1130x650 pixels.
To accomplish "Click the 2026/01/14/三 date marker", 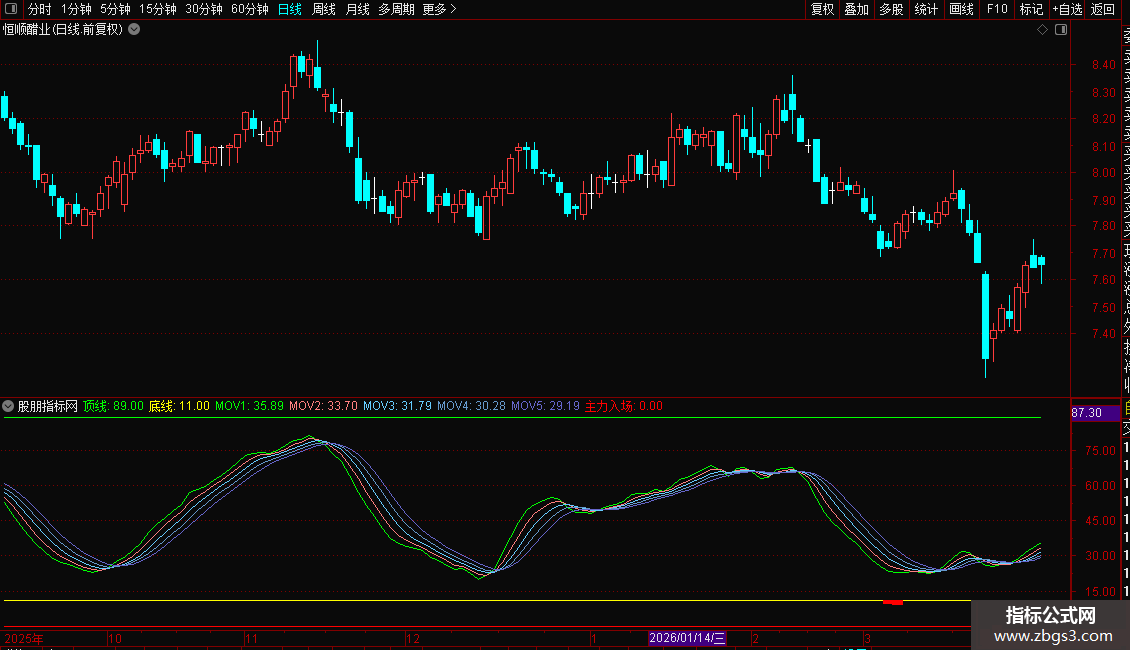I will tap(687, 638).
